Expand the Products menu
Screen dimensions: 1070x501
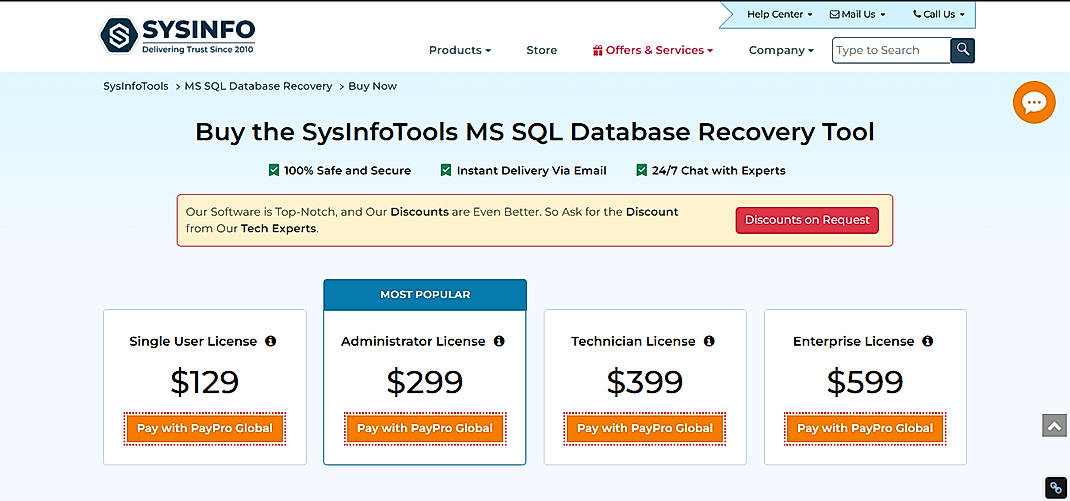[x=460, y=50]
